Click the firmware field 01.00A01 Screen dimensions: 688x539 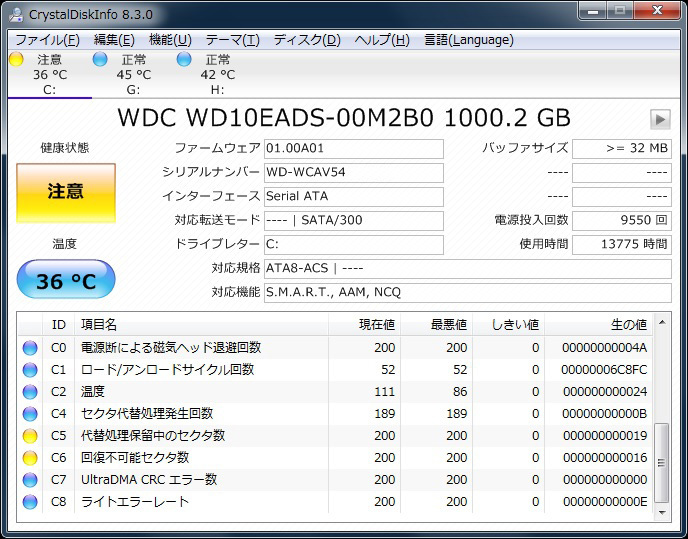(x=354, y=149)
